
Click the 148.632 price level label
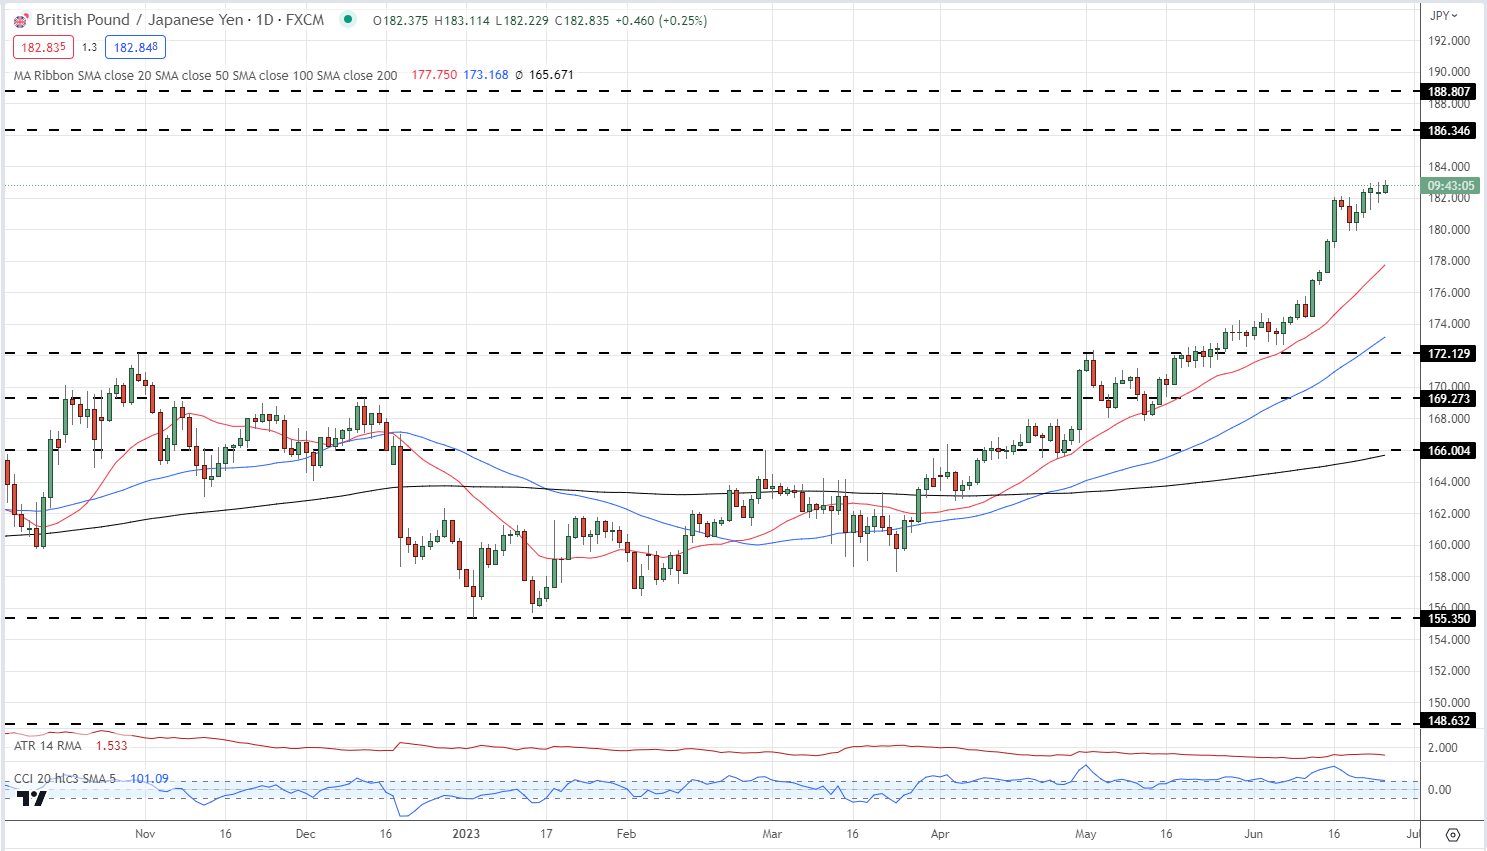[x=1448, y=721]
